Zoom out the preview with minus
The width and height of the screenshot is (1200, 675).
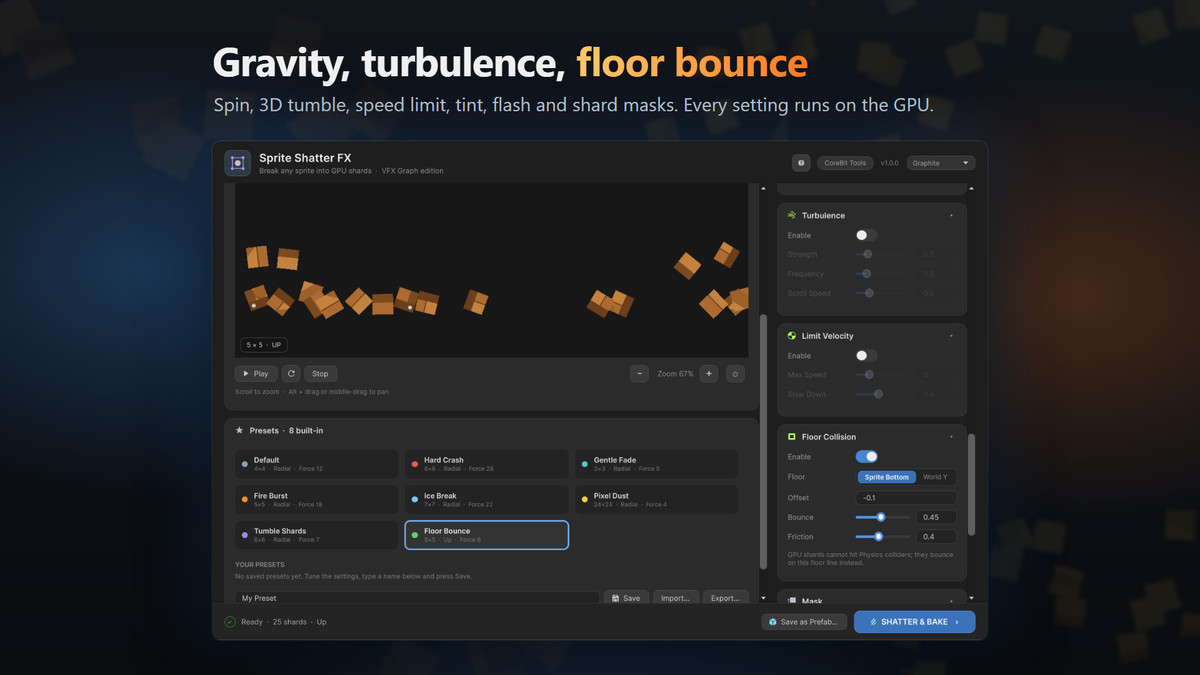[640, 374]
